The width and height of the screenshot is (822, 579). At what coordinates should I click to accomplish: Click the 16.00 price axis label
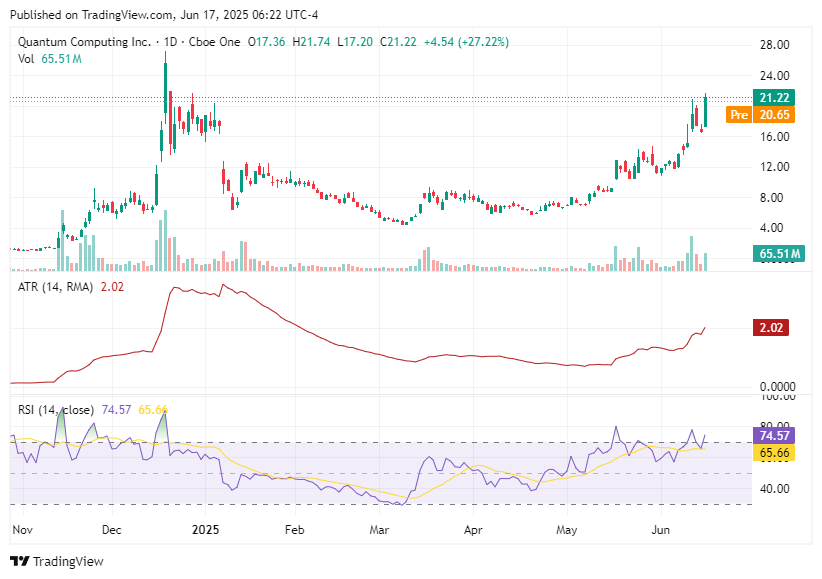click(774, 137)
